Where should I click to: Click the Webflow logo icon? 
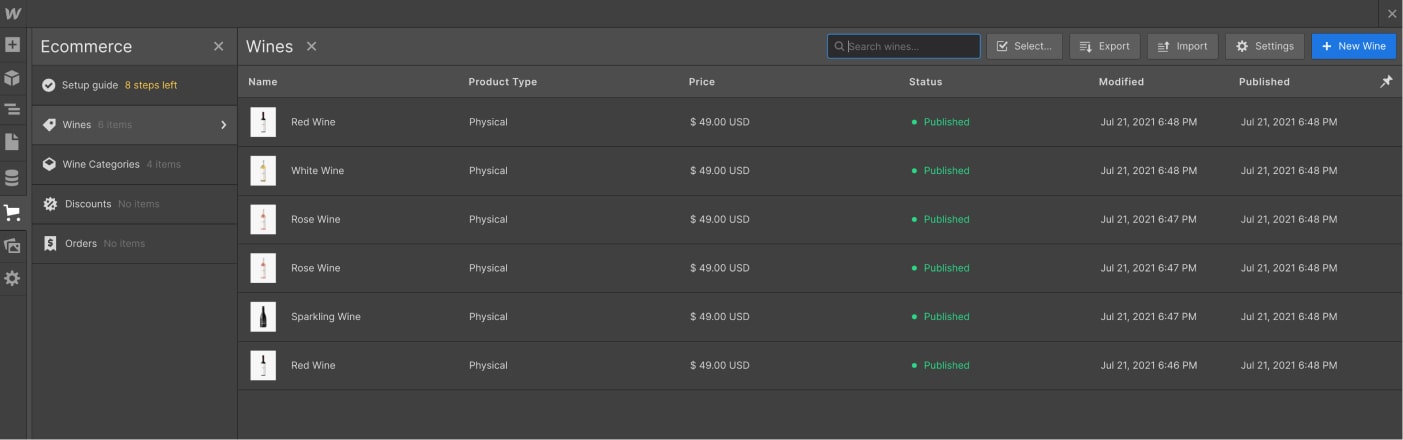point(12,13)
